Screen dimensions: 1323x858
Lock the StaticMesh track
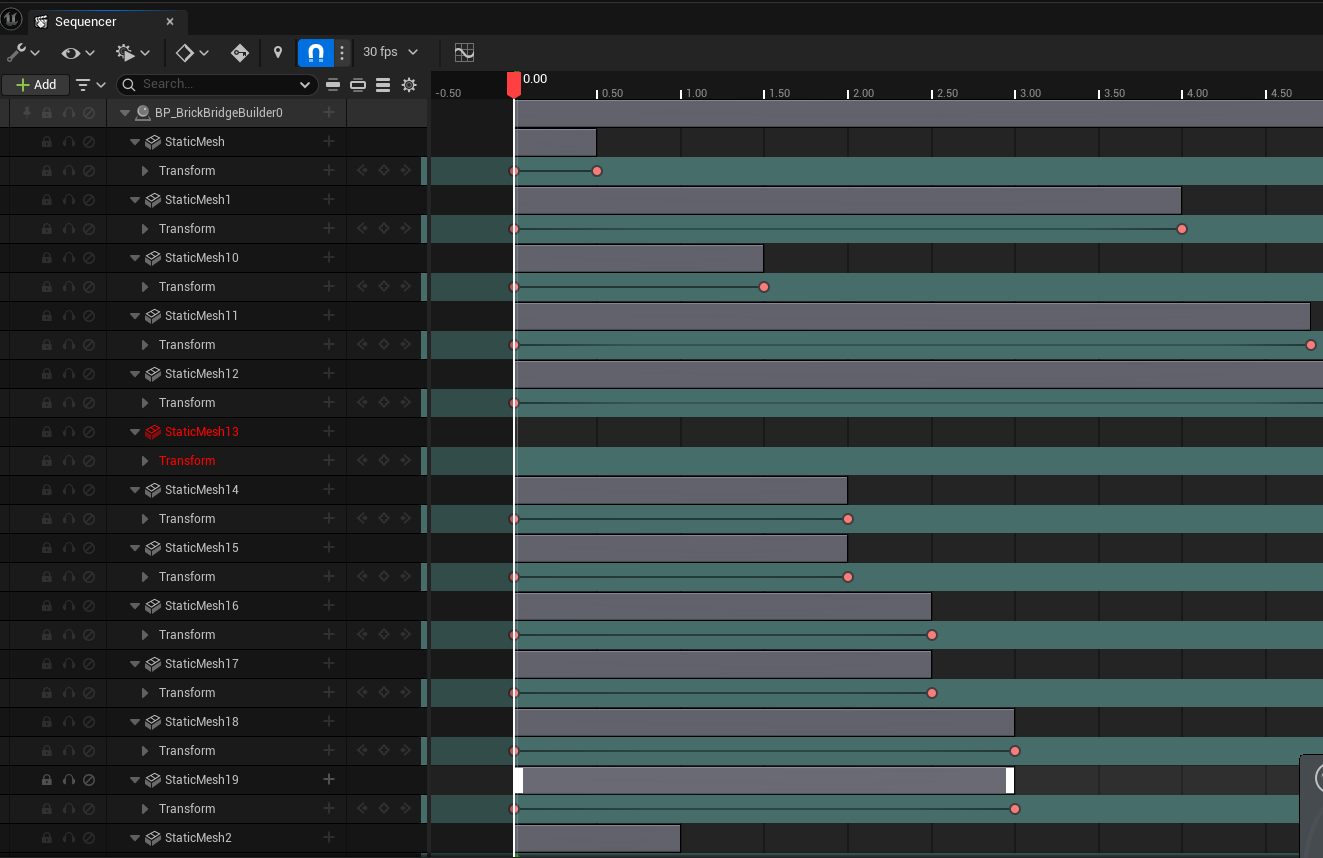pos(47,142)
